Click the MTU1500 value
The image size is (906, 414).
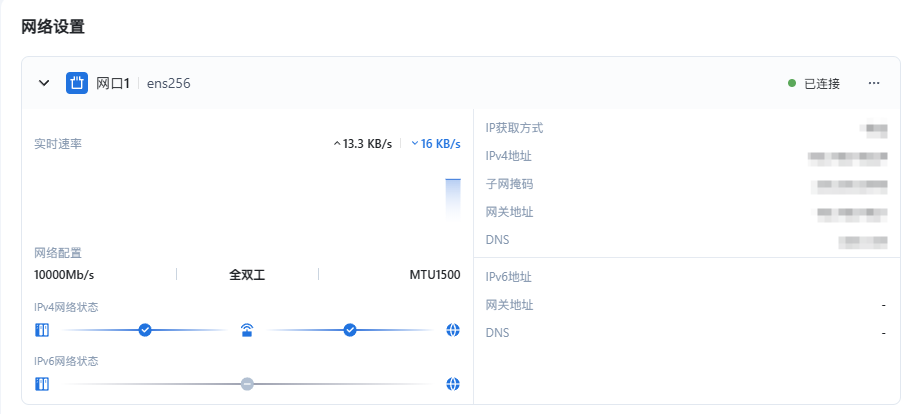click(434, 274)
